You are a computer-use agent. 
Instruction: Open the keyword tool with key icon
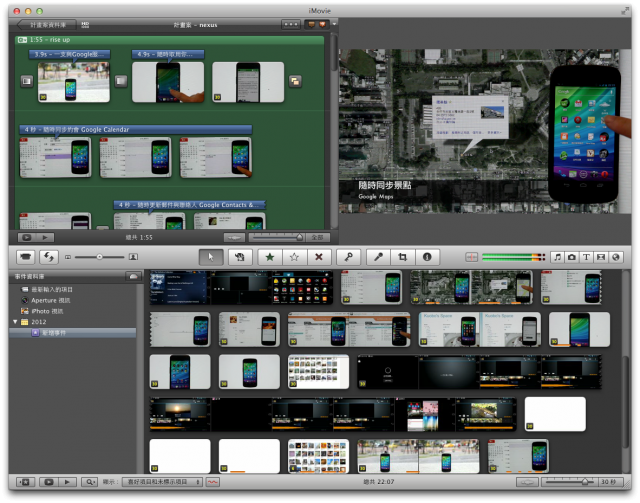click(348, 257)
